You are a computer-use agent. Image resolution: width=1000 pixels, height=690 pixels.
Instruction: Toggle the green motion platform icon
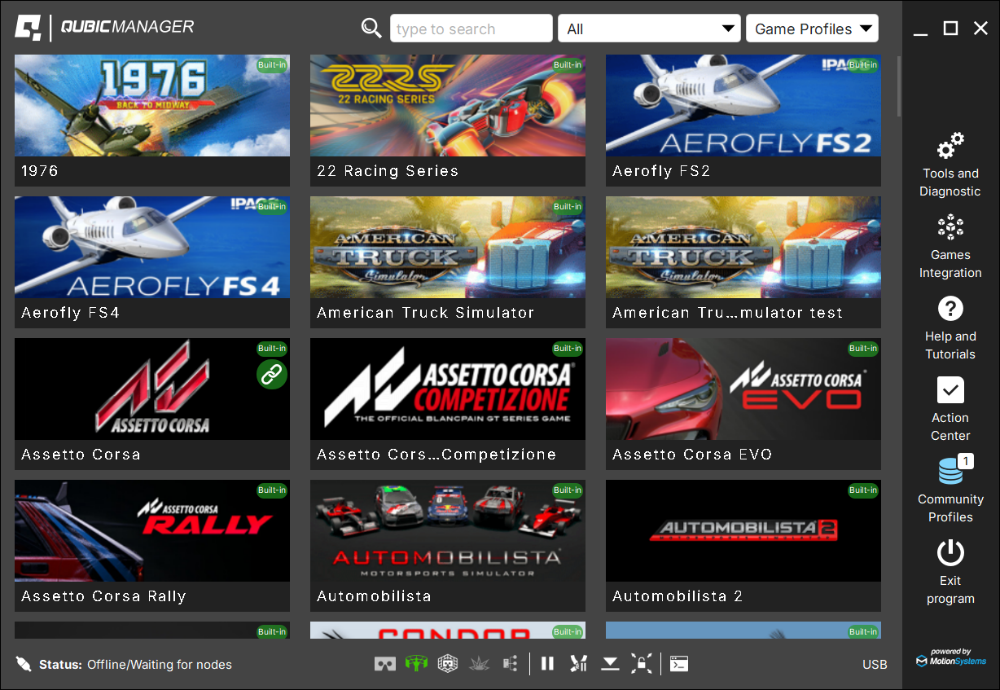point(415,663)
